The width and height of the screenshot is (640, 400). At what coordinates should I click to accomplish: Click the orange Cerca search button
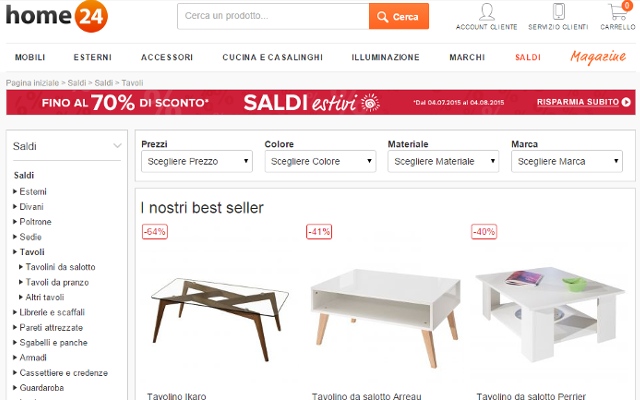[399, 16]
